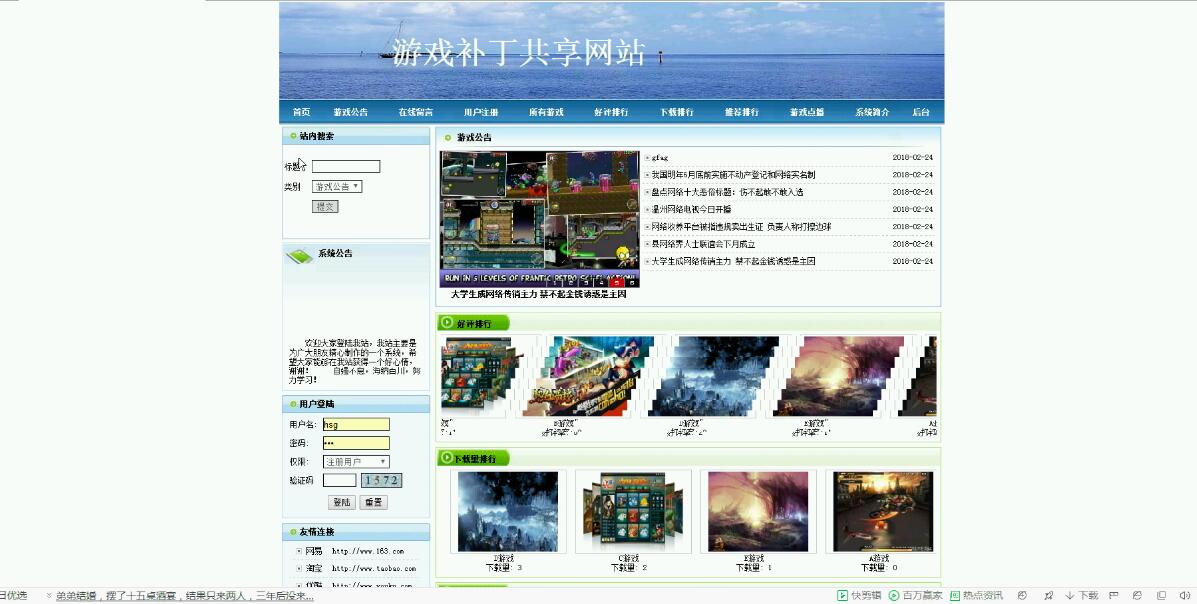Screen dimensions: 1197x604
Task: Go to 游戏公告 in the navigation bar
Action: (350, 112)
